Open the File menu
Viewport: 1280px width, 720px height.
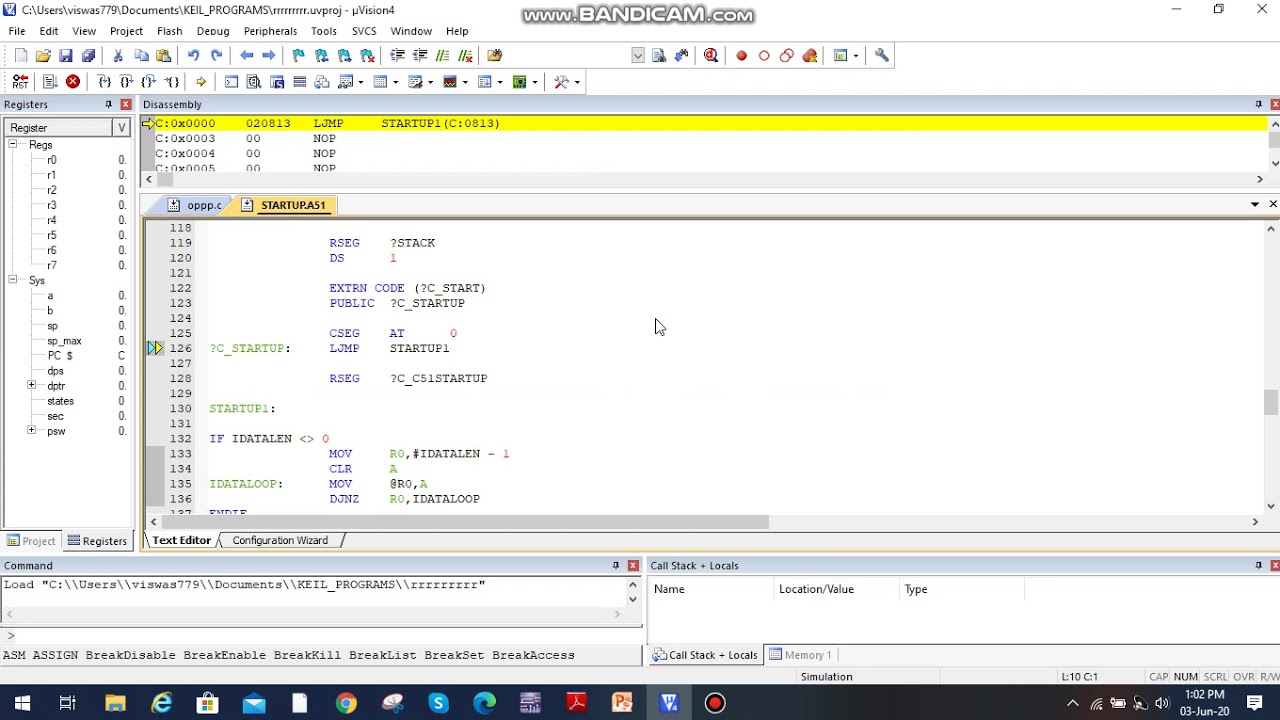tap(17, 31)
